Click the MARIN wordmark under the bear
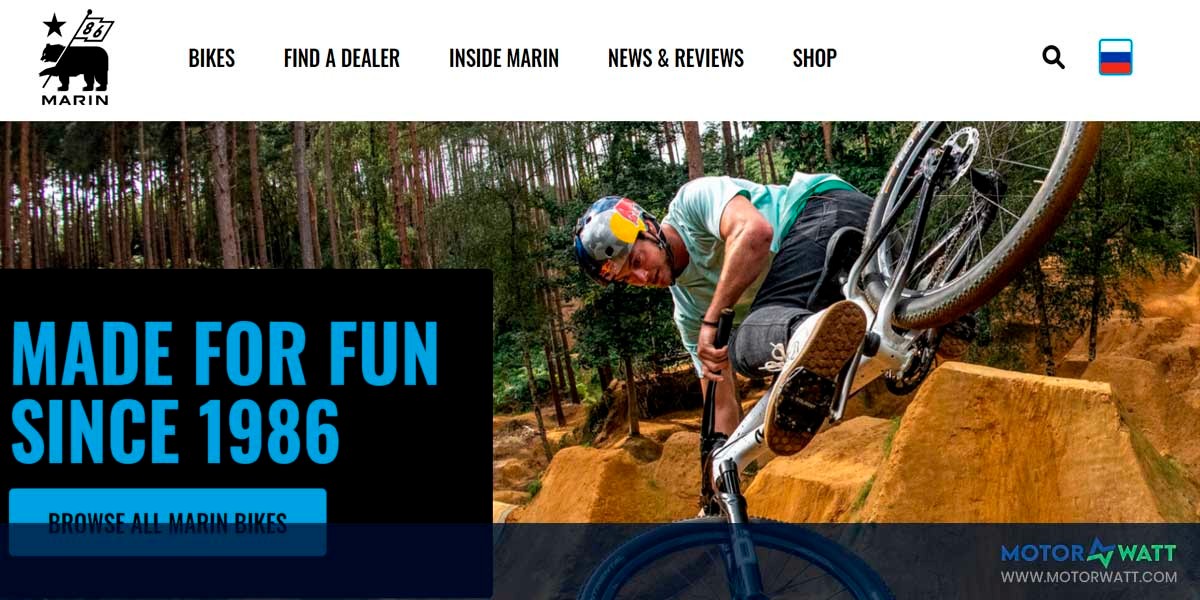 pos(75,100)
